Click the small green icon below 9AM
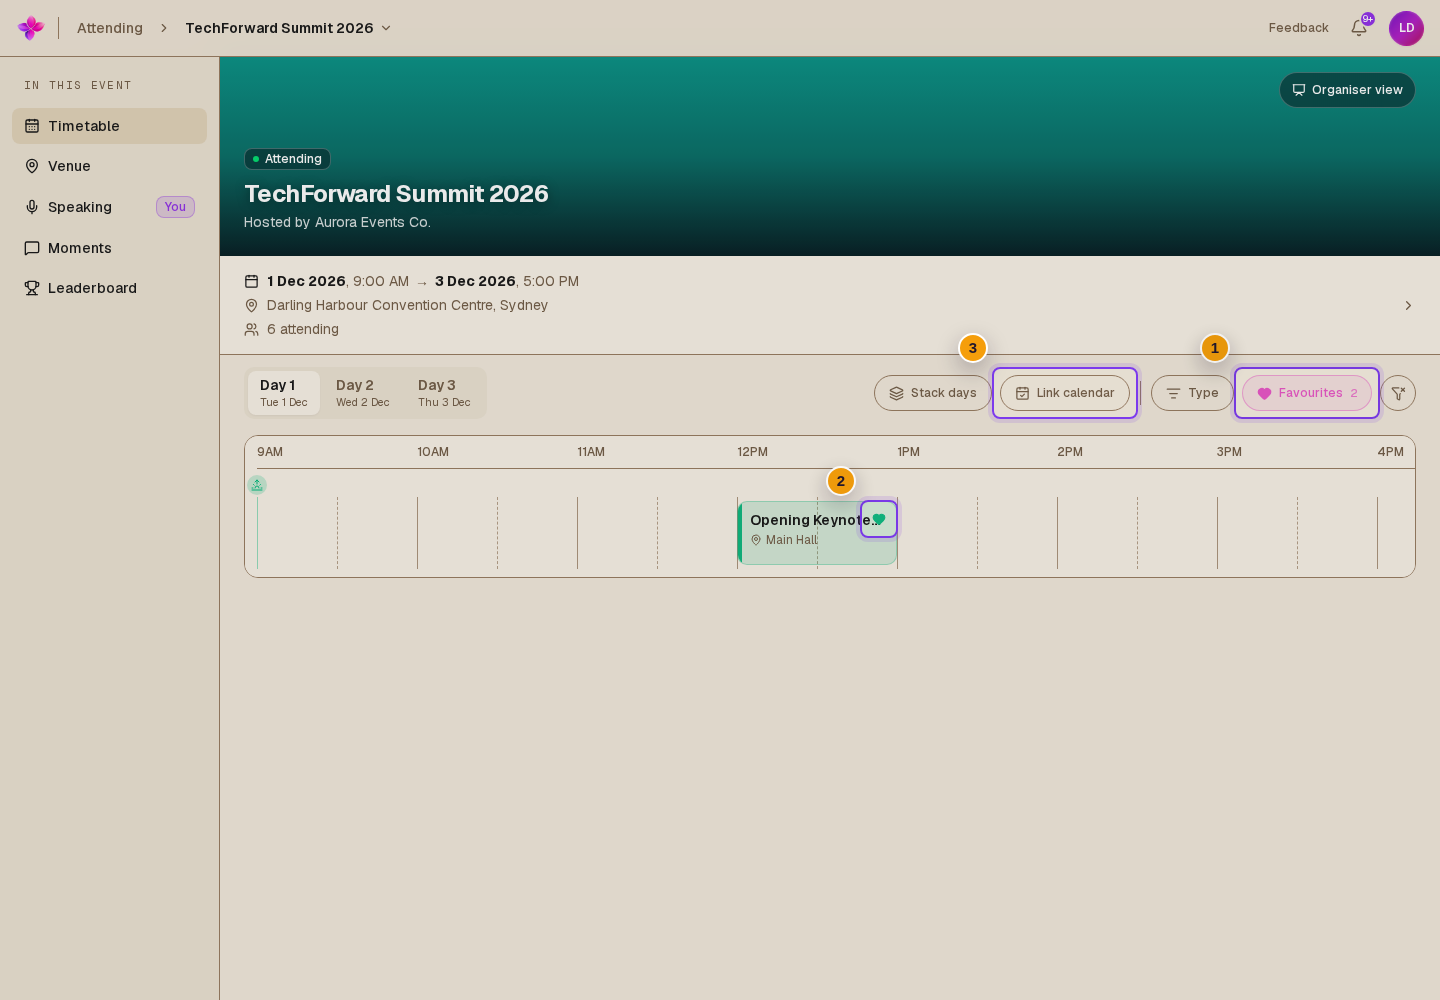 pos(257,485)
